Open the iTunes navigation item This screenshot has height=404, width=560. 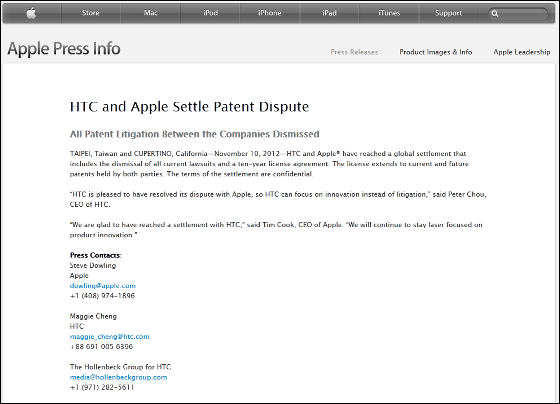coord(389,13)
